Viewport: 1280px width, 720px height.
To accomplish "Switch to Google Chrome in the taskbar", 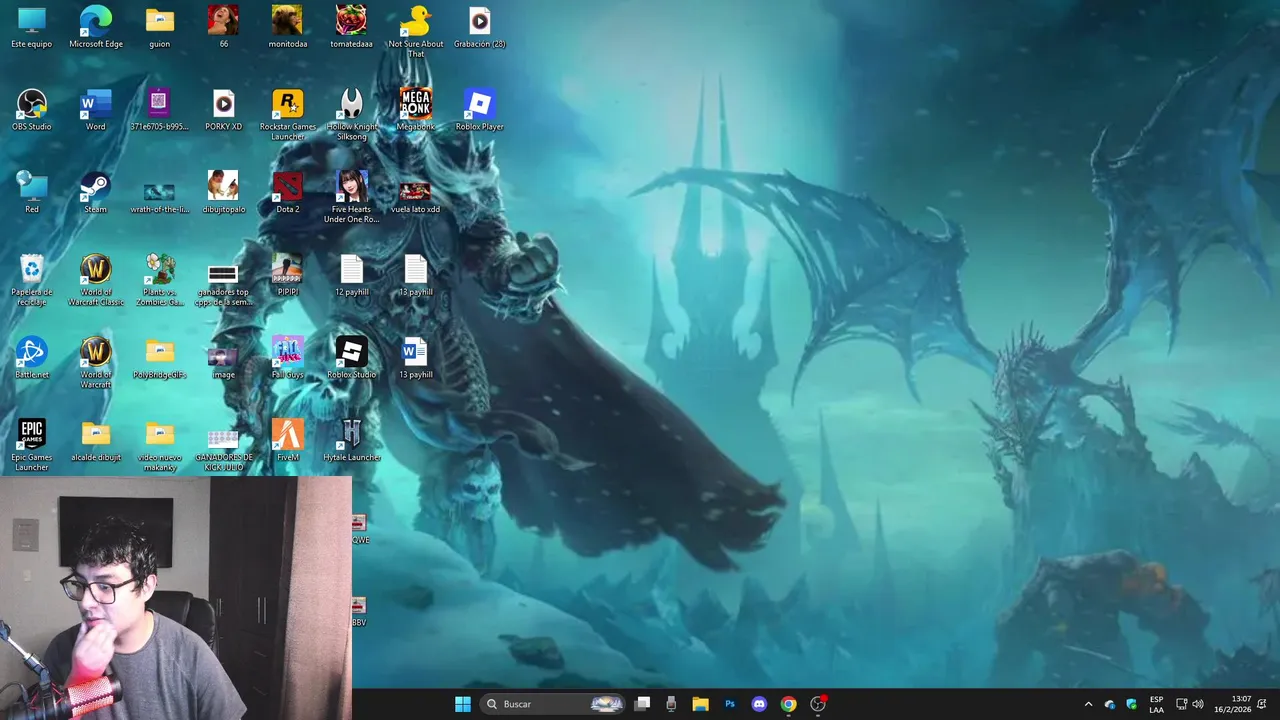I will (788, 704).
